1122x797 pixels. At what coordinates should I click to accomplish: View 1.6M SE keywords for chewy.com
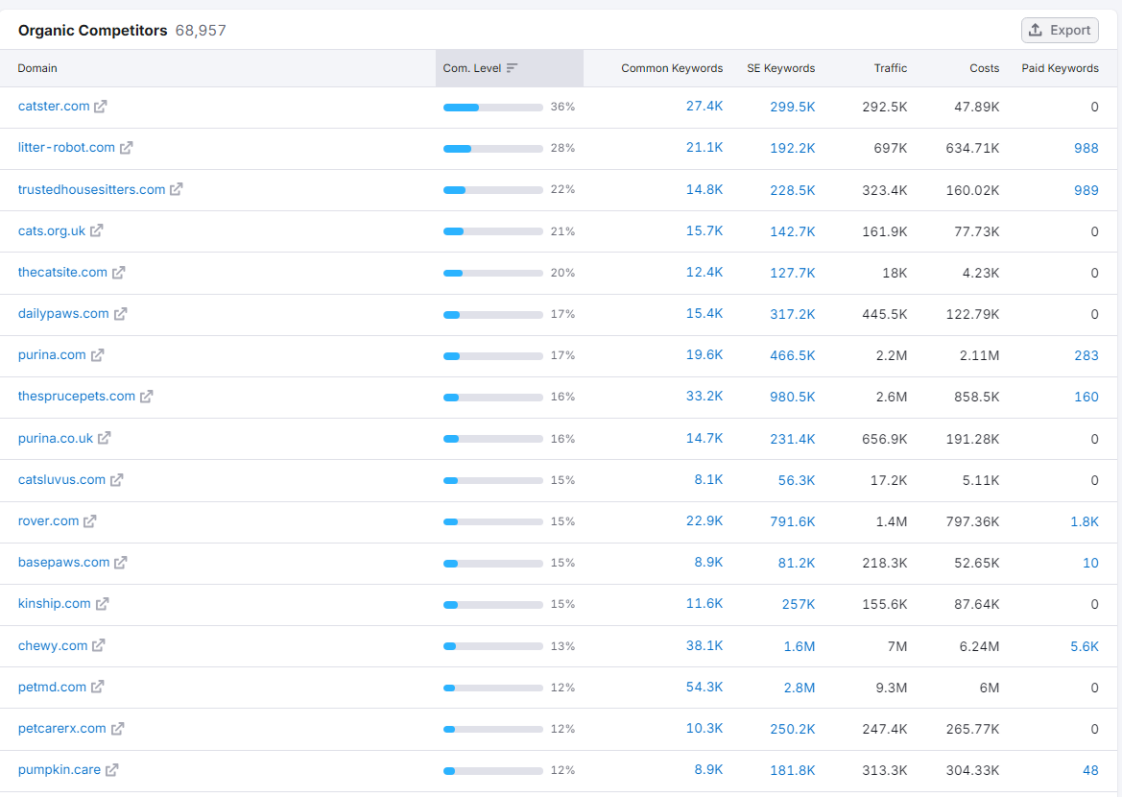pyautogui.click(x=799, y=647)
